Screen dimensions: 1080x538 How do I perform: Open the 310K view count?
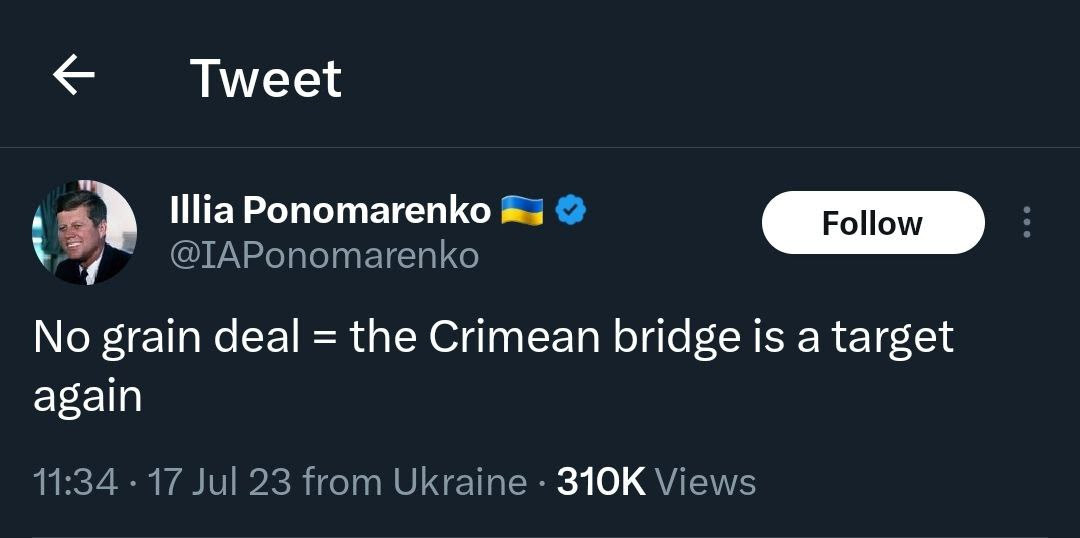(600, 482)
